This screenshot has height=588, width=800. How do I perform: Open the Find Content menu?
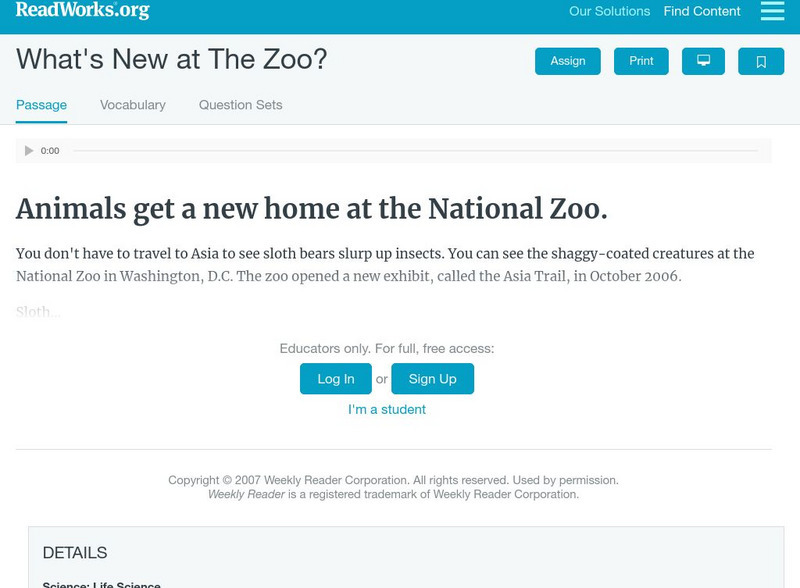click(x=700, y=11)
